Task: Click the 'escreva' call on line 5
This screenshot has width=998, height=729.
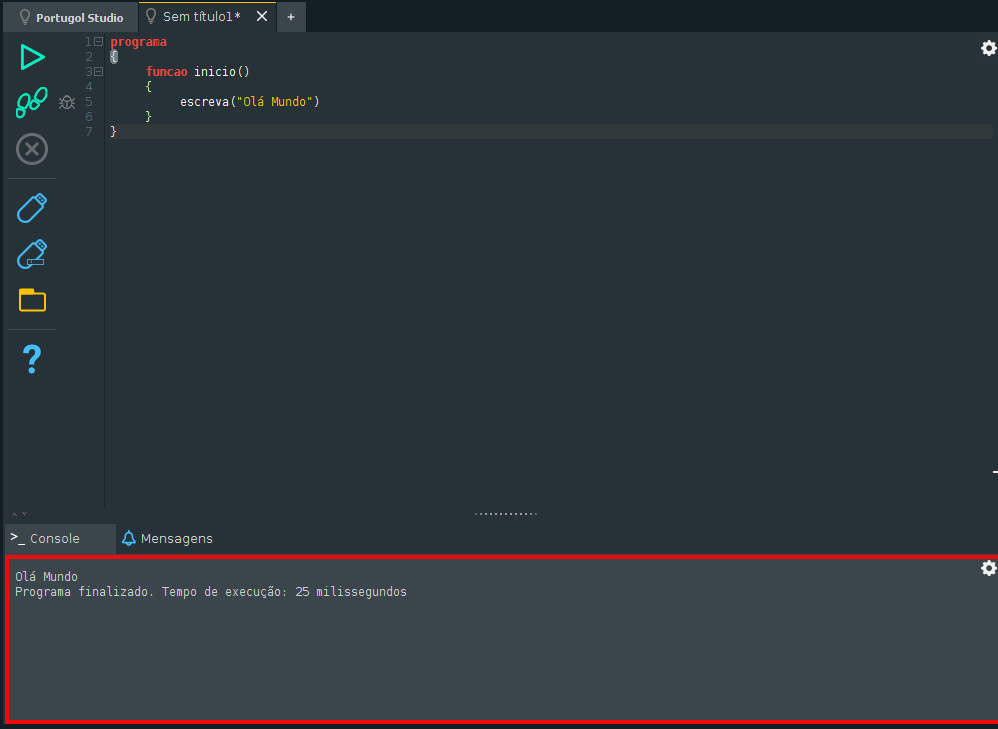Action: 204,101
